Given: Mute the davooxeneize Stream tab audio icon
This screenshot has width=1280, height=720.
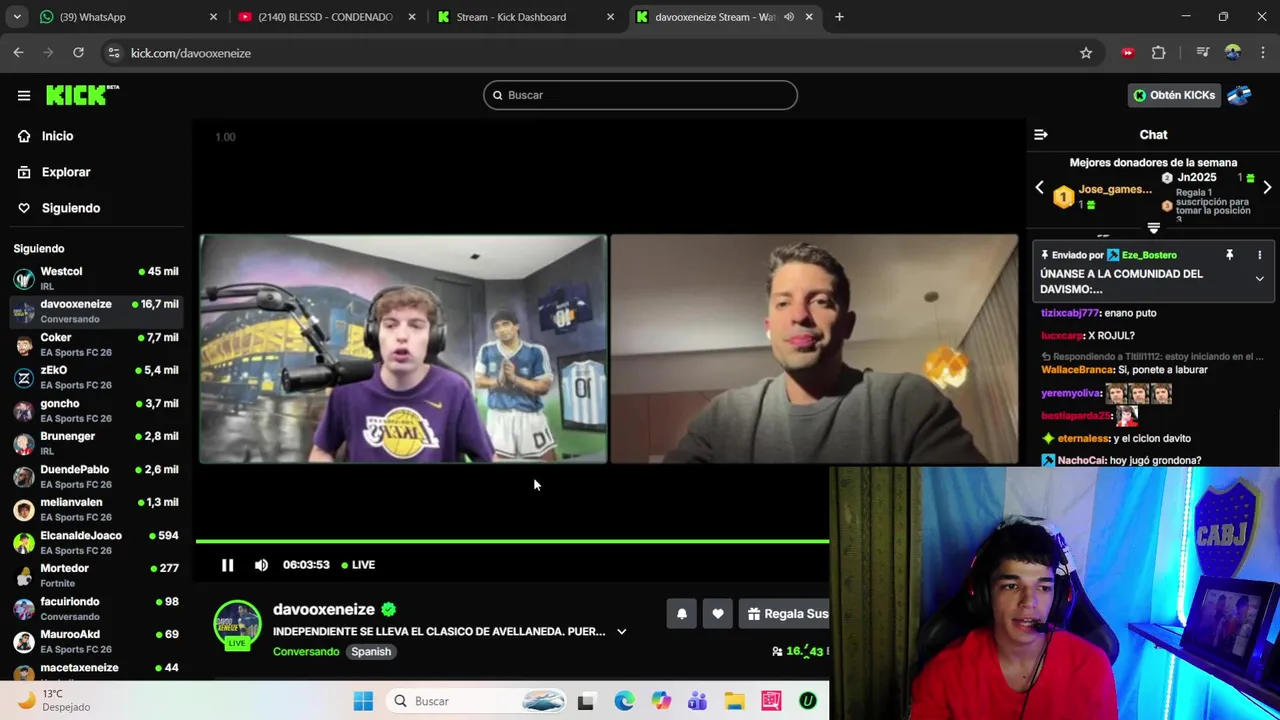Looking at the screenshot, I should [x=788, y=17].
